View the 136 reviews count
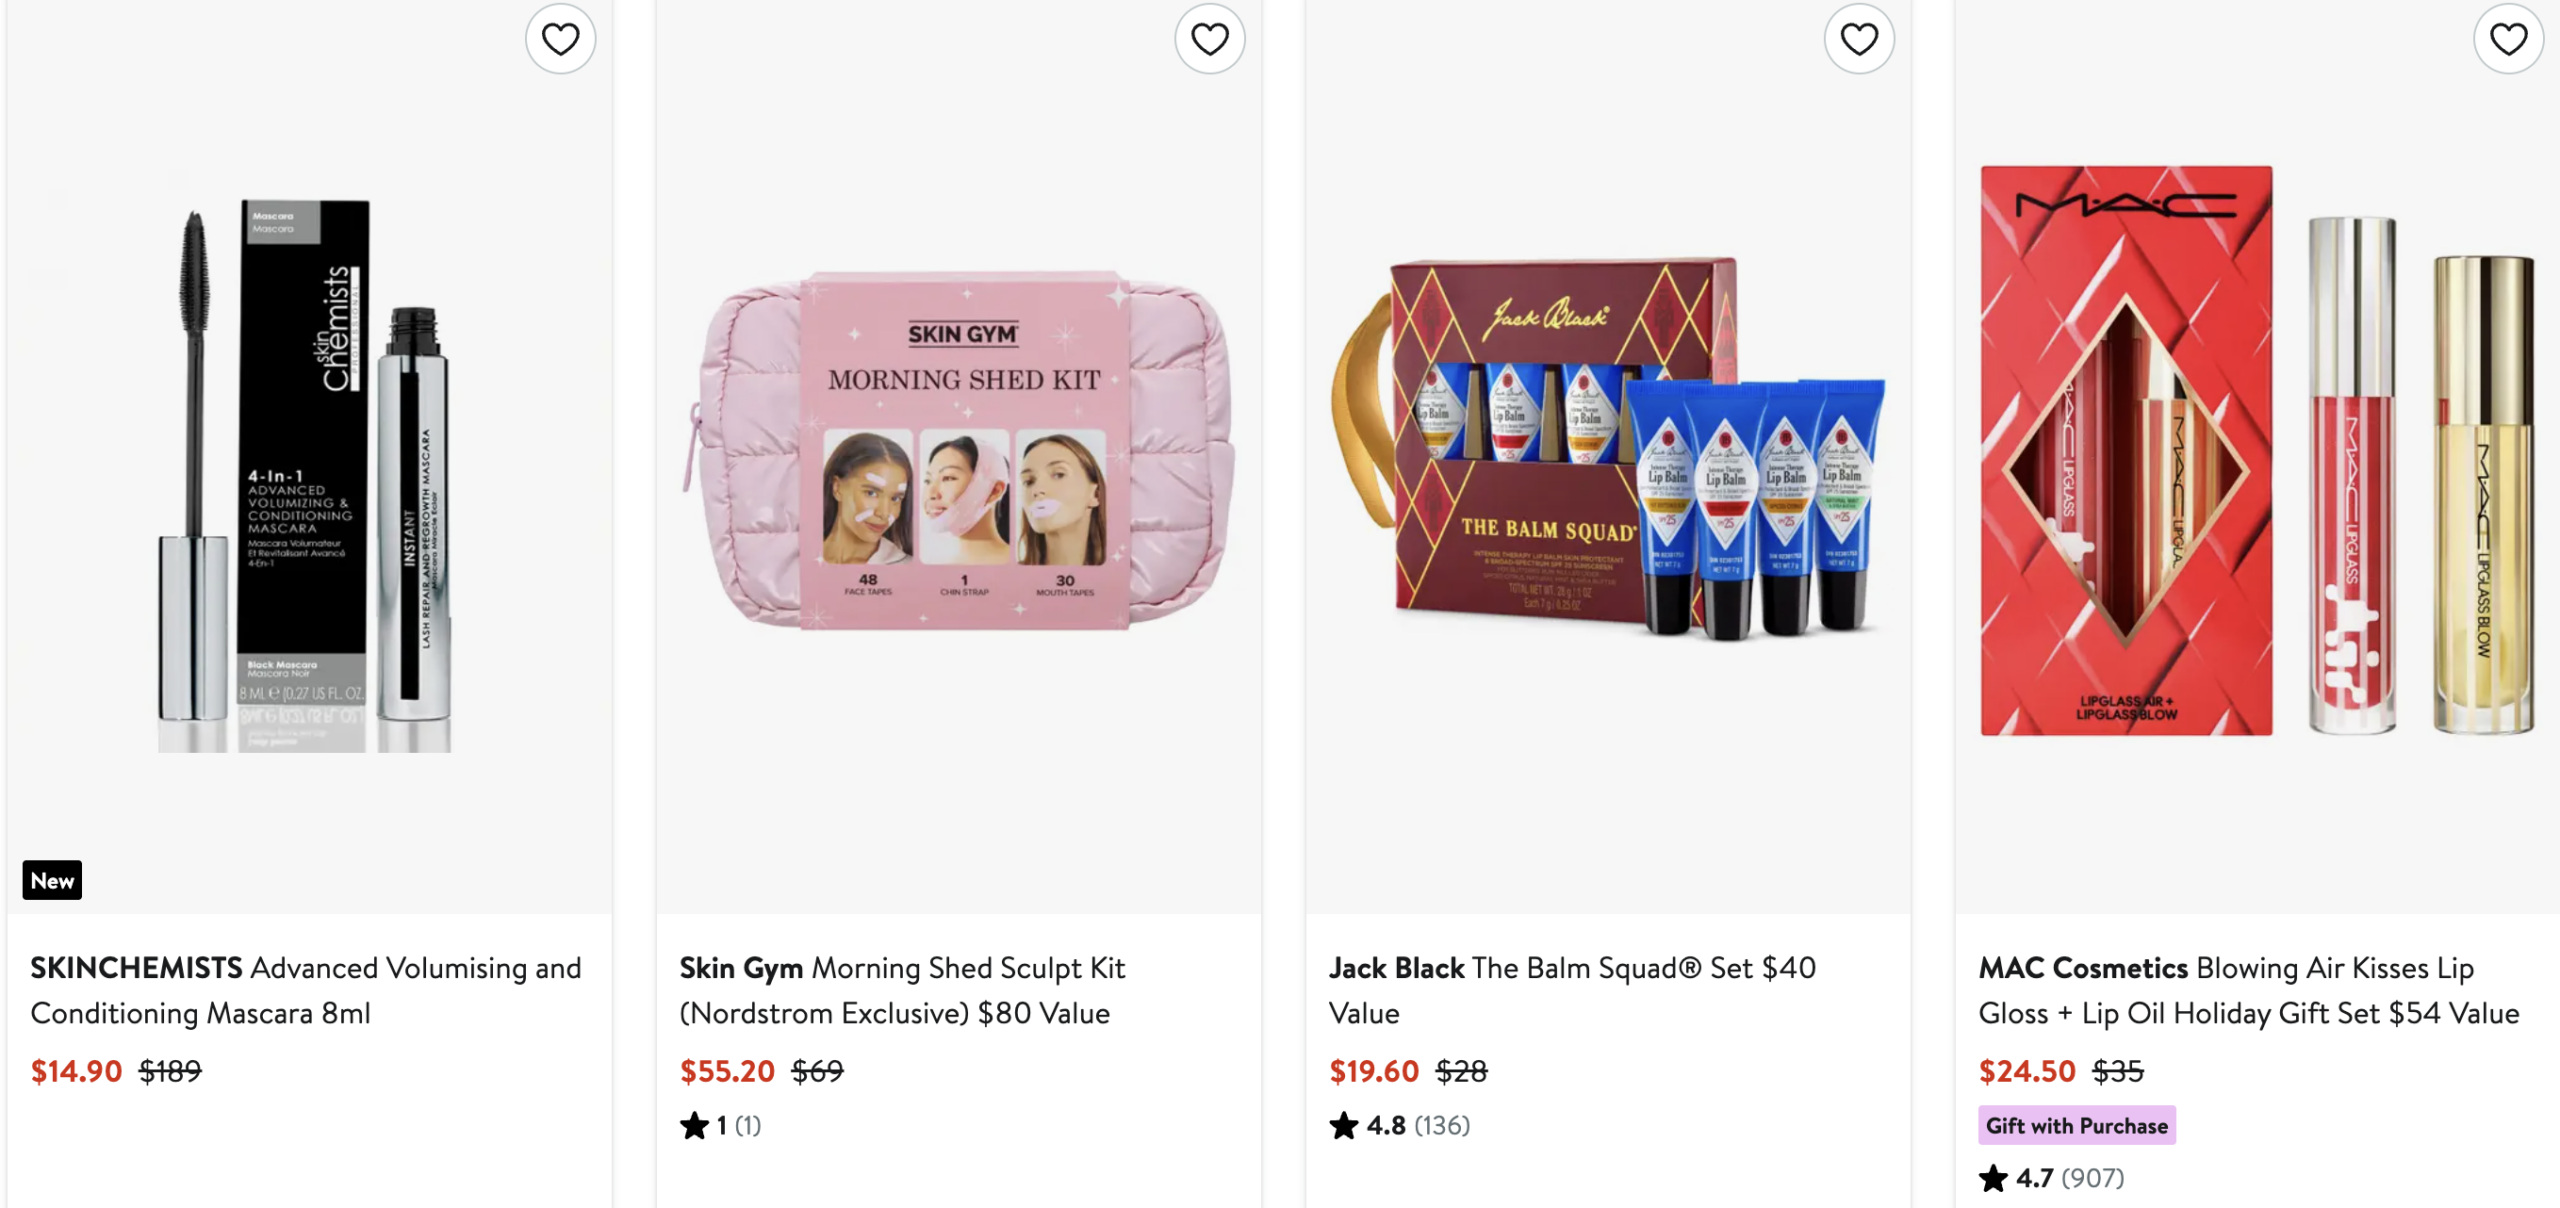The height and width of the screenshot is (1208, 2560). click(x=1442, y=1126)
